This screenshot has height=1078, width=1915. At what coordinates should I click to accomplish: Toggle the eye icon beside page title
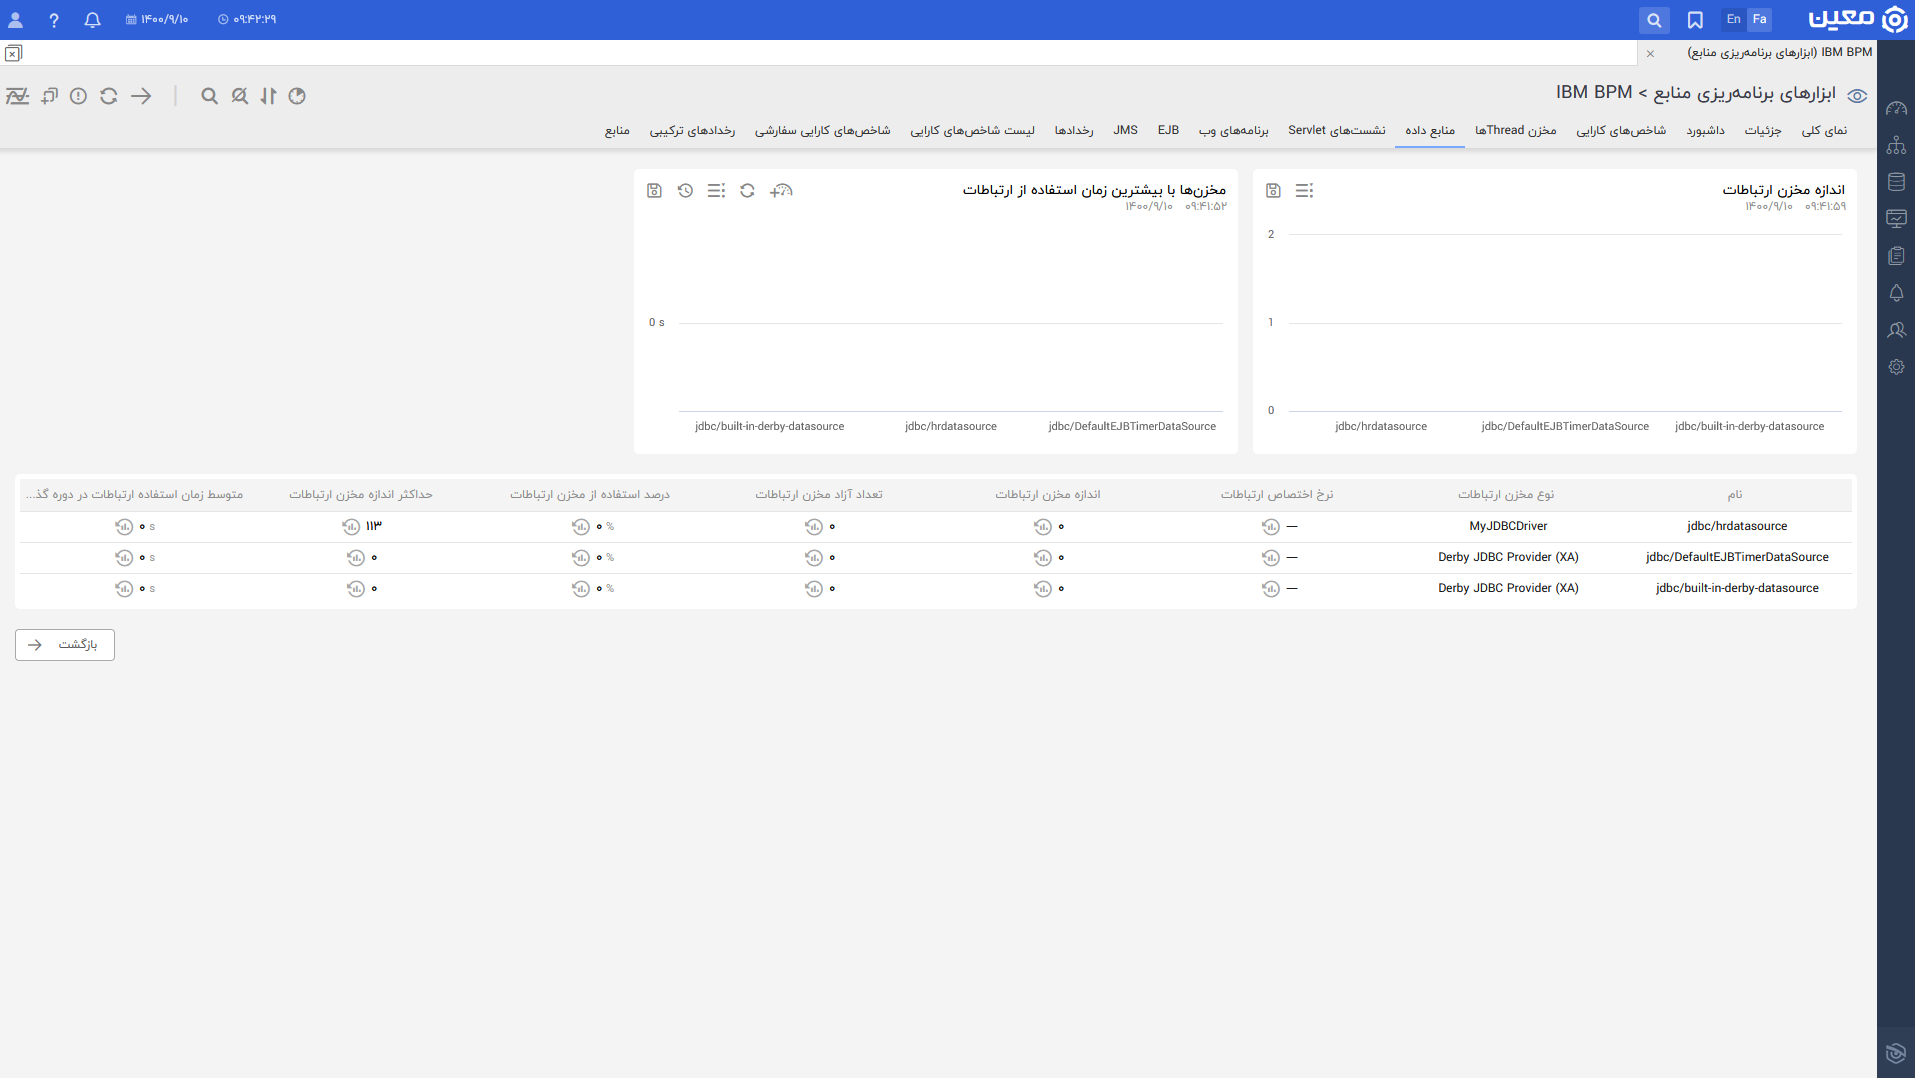click(x=1857, y=96)
